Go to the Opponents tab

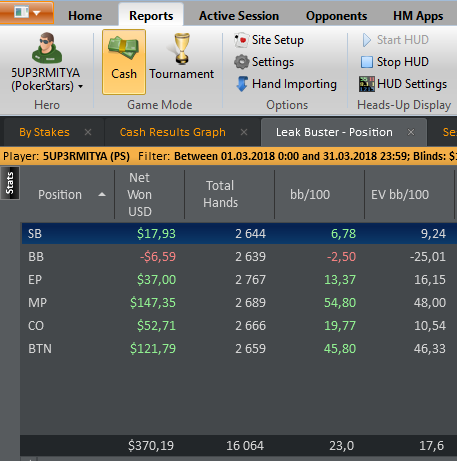[336, 16]
